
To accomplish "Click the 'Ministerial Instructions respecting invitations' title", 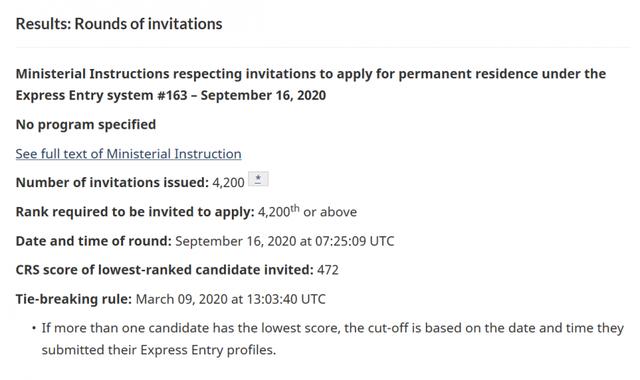I will pyautogui.click(x=311, y=74).
